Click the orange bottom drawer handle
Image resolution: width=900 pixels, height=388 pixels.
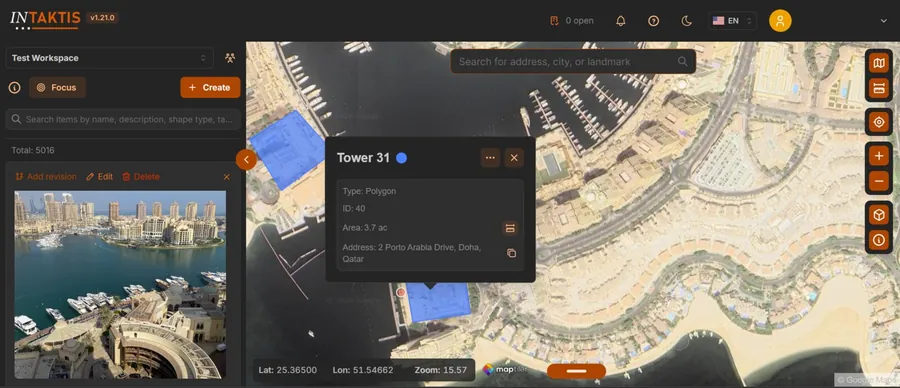[x=576, y=371]
